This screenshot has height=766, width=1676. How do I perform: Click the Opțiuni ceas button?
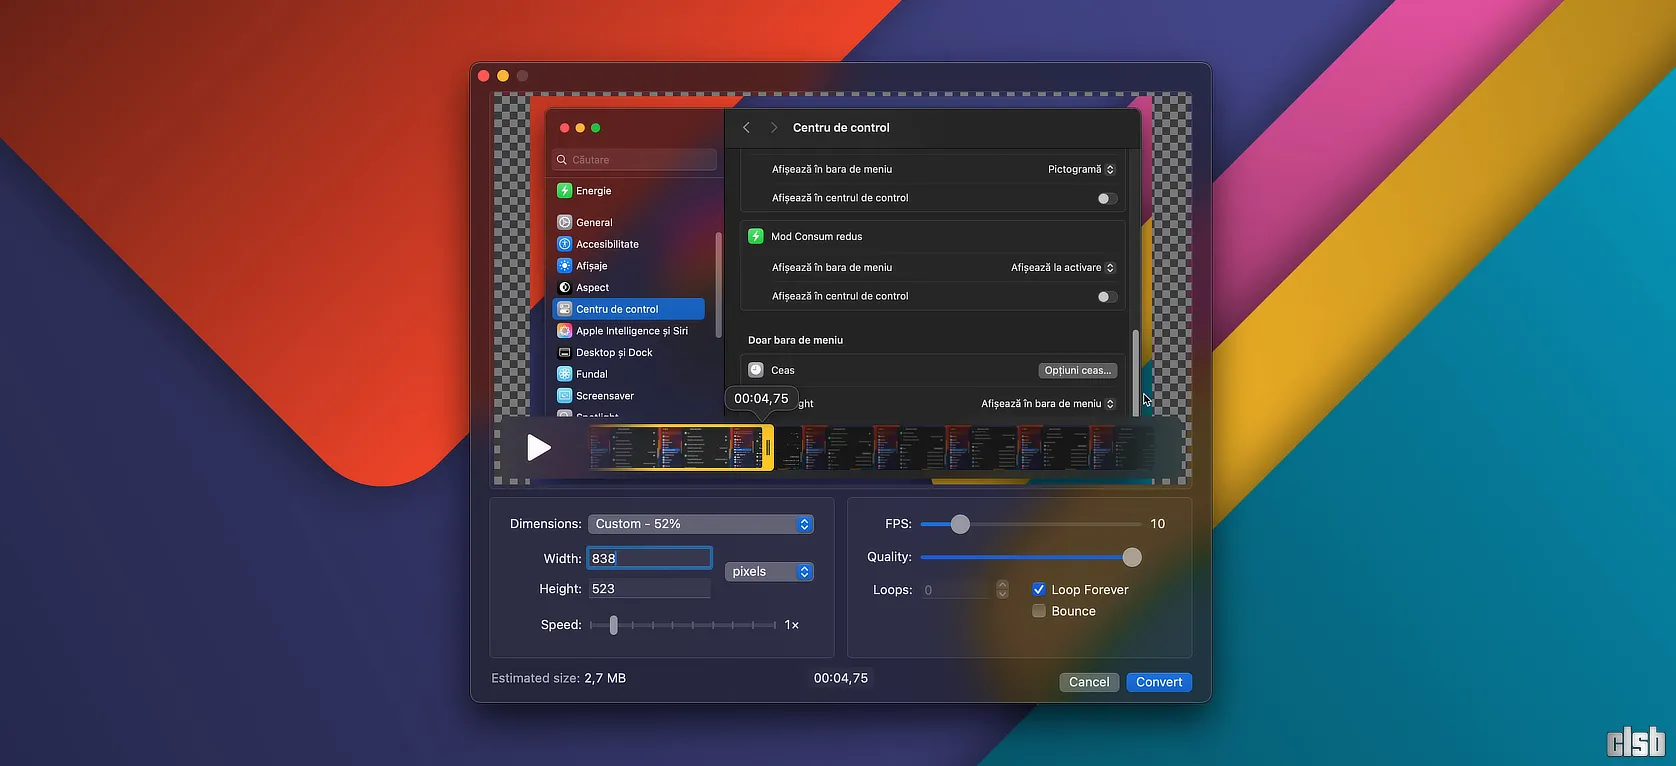[x=1078, y=370]
